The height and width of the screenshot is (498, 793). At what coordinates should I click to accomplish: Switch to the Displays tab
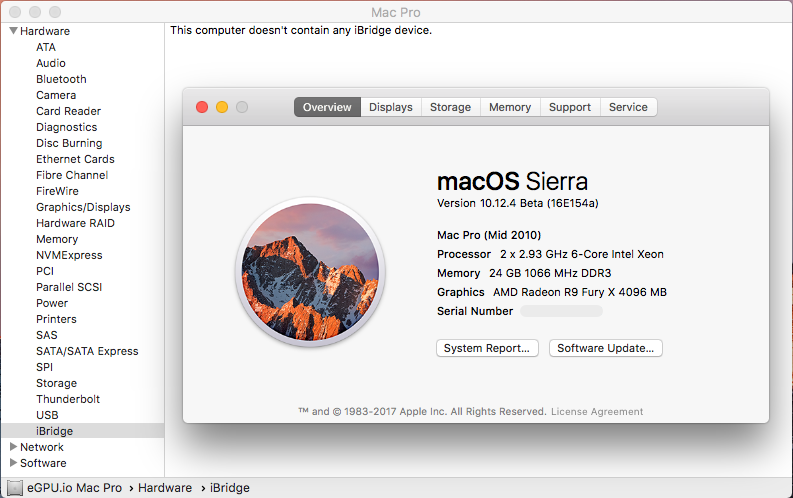coord(390,107)
